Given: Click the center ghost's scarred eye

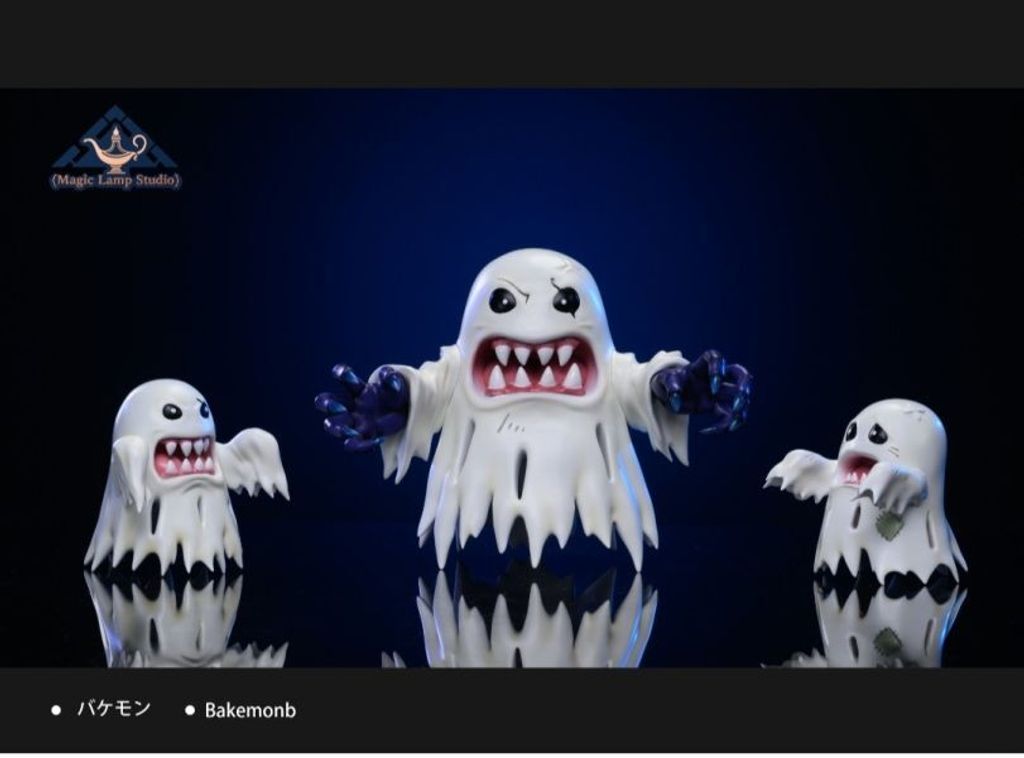Looking at the screenshot, I should point(565,299).
